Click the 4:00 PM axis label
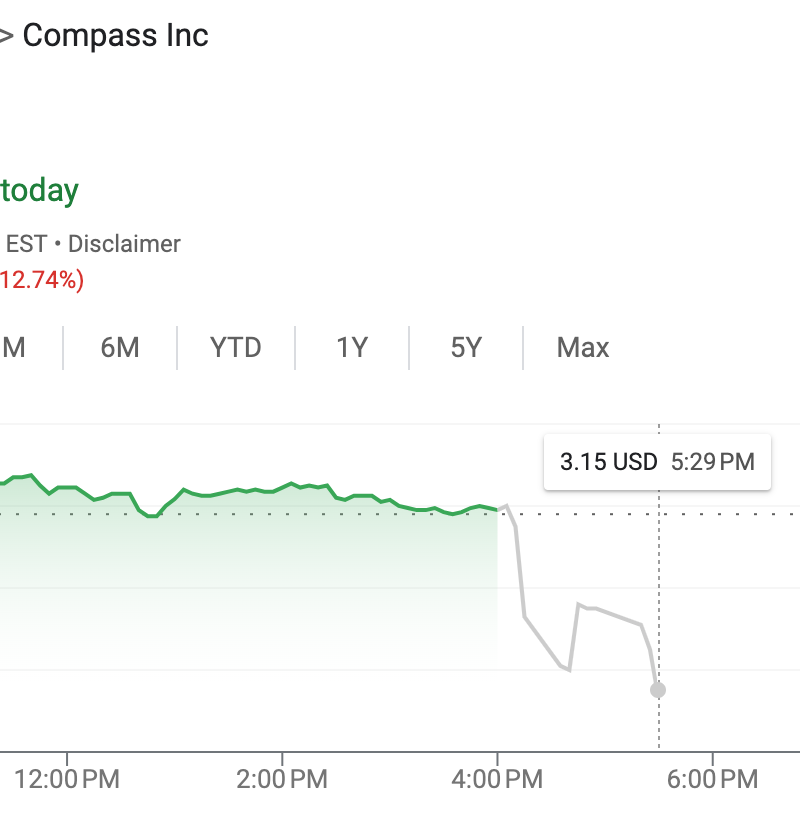800x830 pixels. (498, 779)
